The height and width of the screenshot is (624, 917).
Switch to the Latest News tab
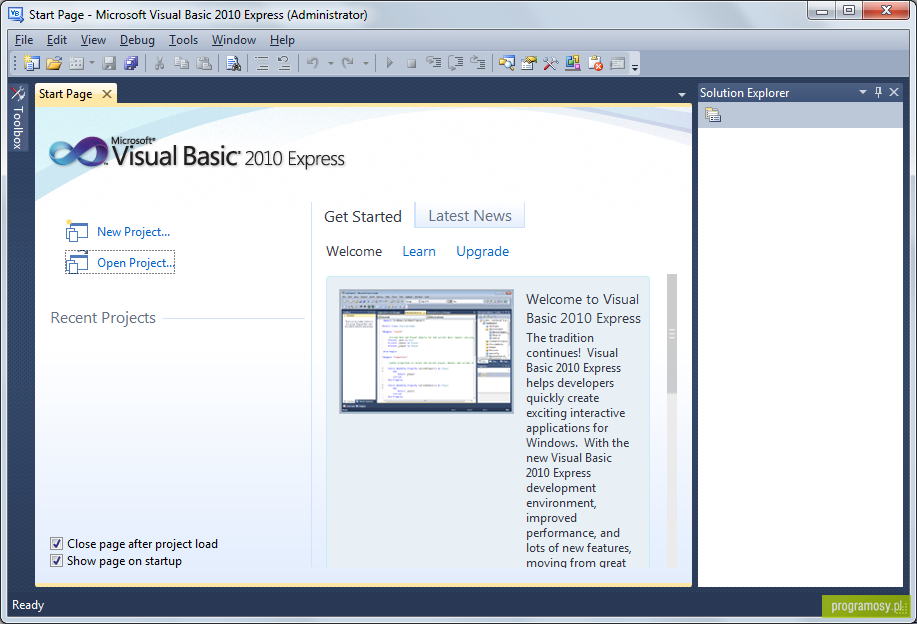point(470,215)
